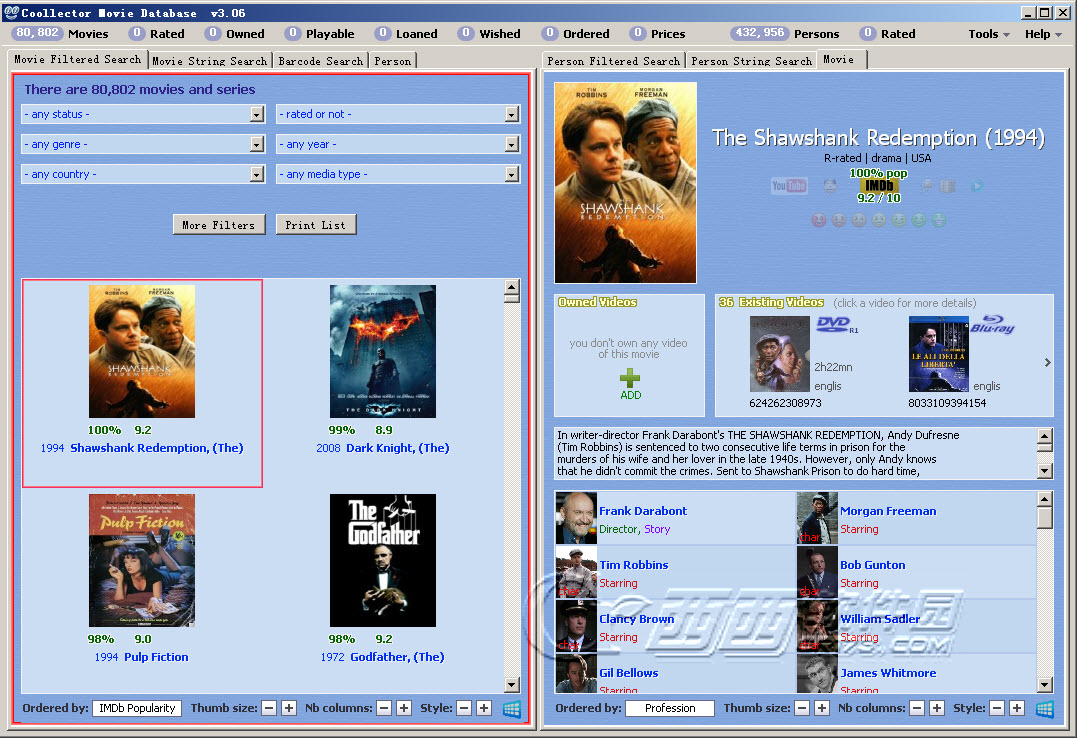Open Frank Darabont person link
Screen dimensions: 1077x738
pyautogui.click(x=643, y=511)
